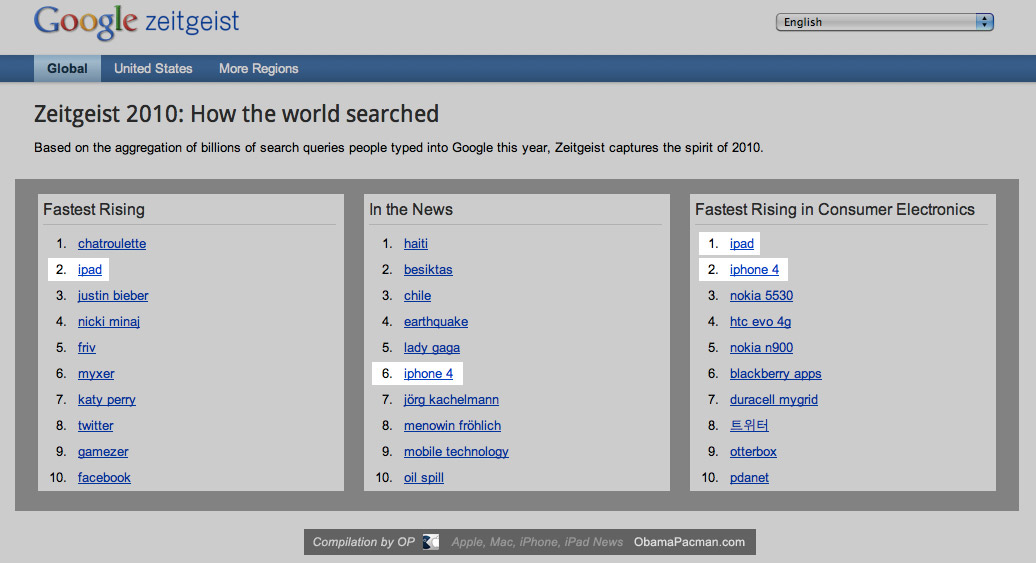Viewport: 1036px width, 563px height.
Task: Open the More Regions tab
Action: tap(258, 69)
